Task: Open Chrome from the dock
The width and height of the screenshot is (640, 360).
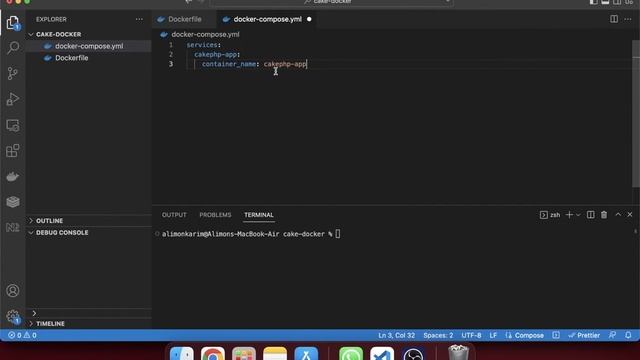Action: [x=213, y=353]
